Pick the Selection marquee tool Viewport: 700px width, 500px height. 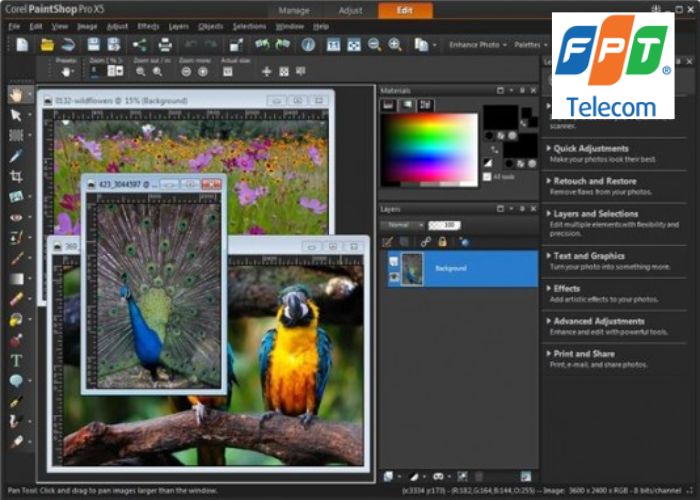(16, 135)
